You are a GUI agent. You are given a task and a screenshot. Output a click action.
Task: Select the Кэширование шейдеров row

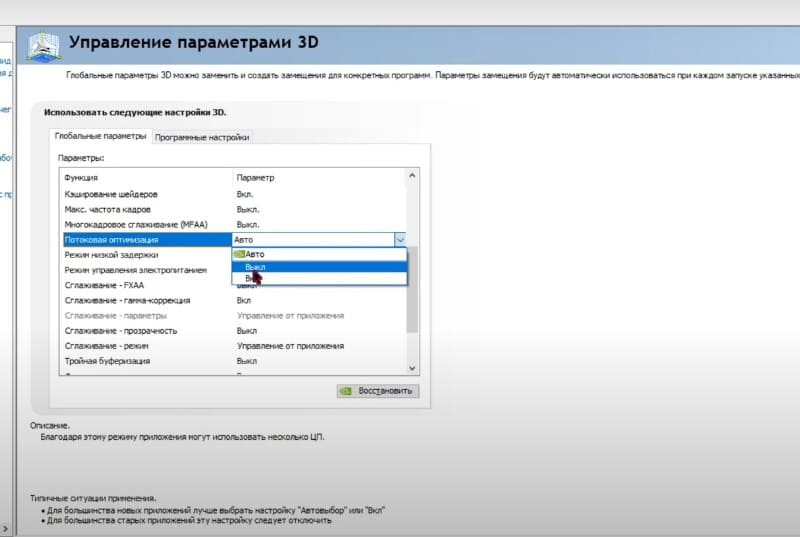click(112, 194)
